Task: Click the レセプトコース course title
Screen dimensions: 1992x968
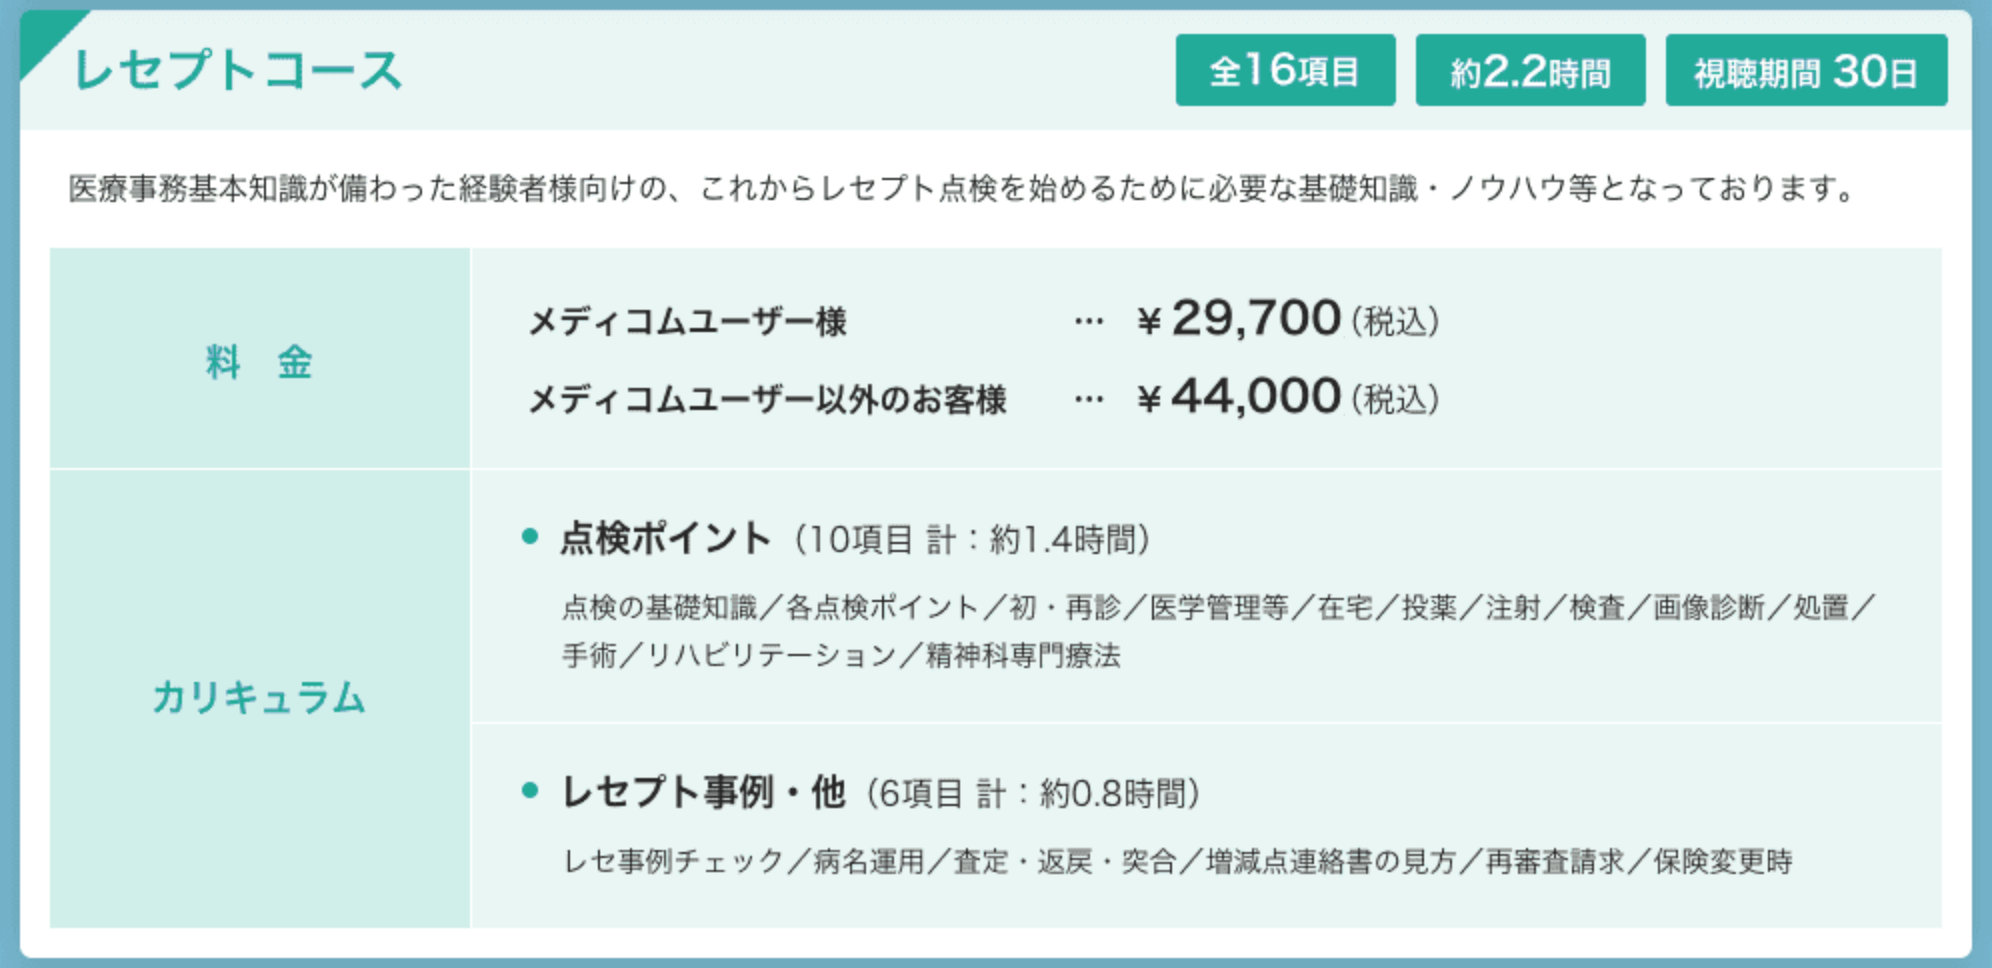Action: coord(238,71)
